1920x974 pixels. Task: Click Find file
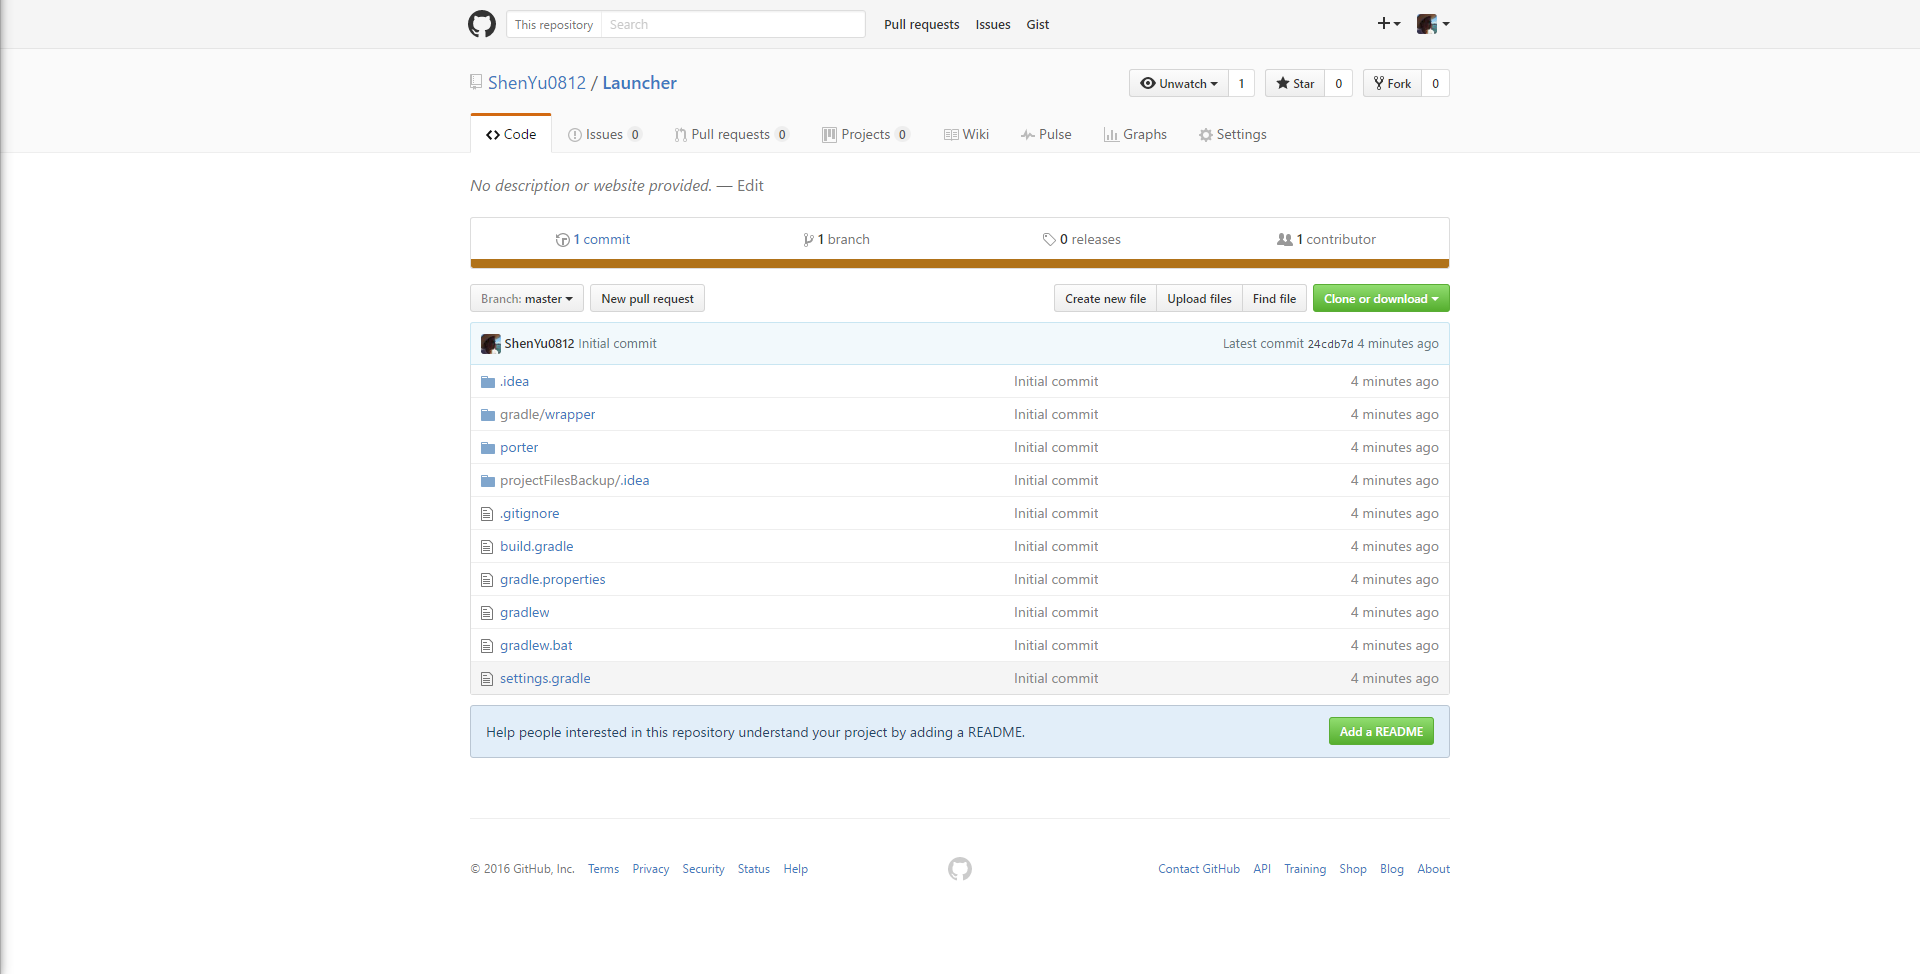coord(1274,298)
